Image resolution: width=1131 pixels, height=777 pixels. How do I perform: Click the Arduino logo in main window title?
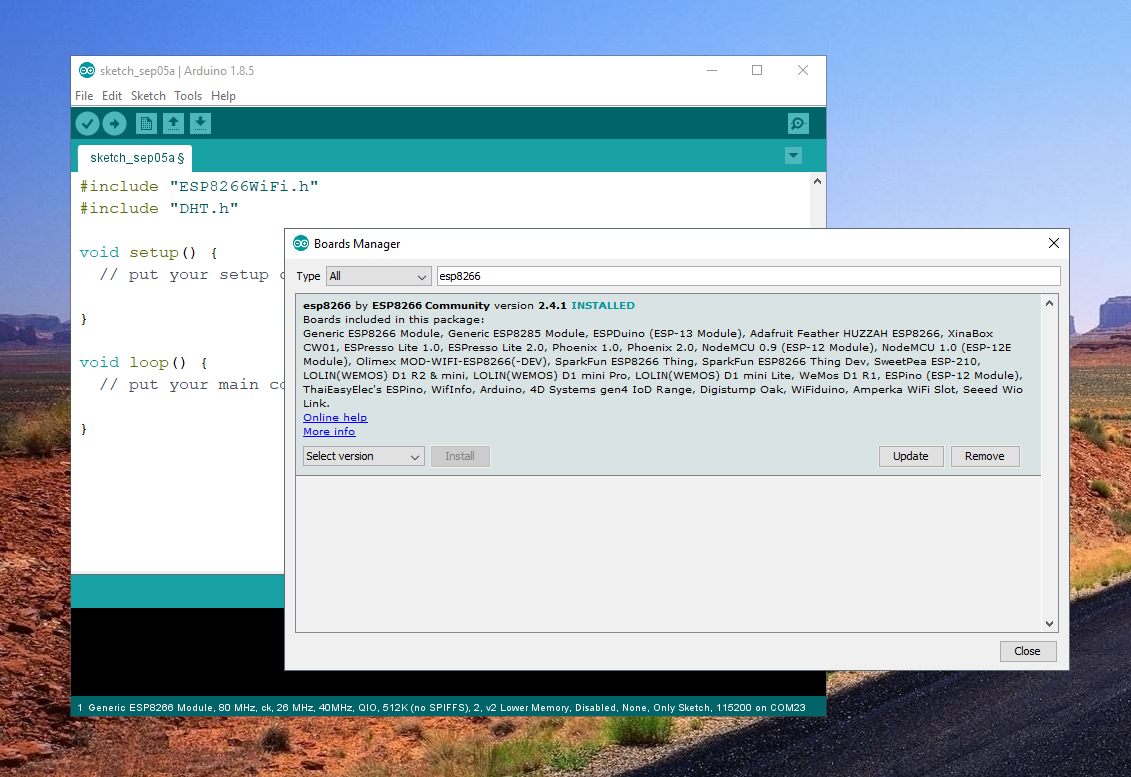click(87, 71)
